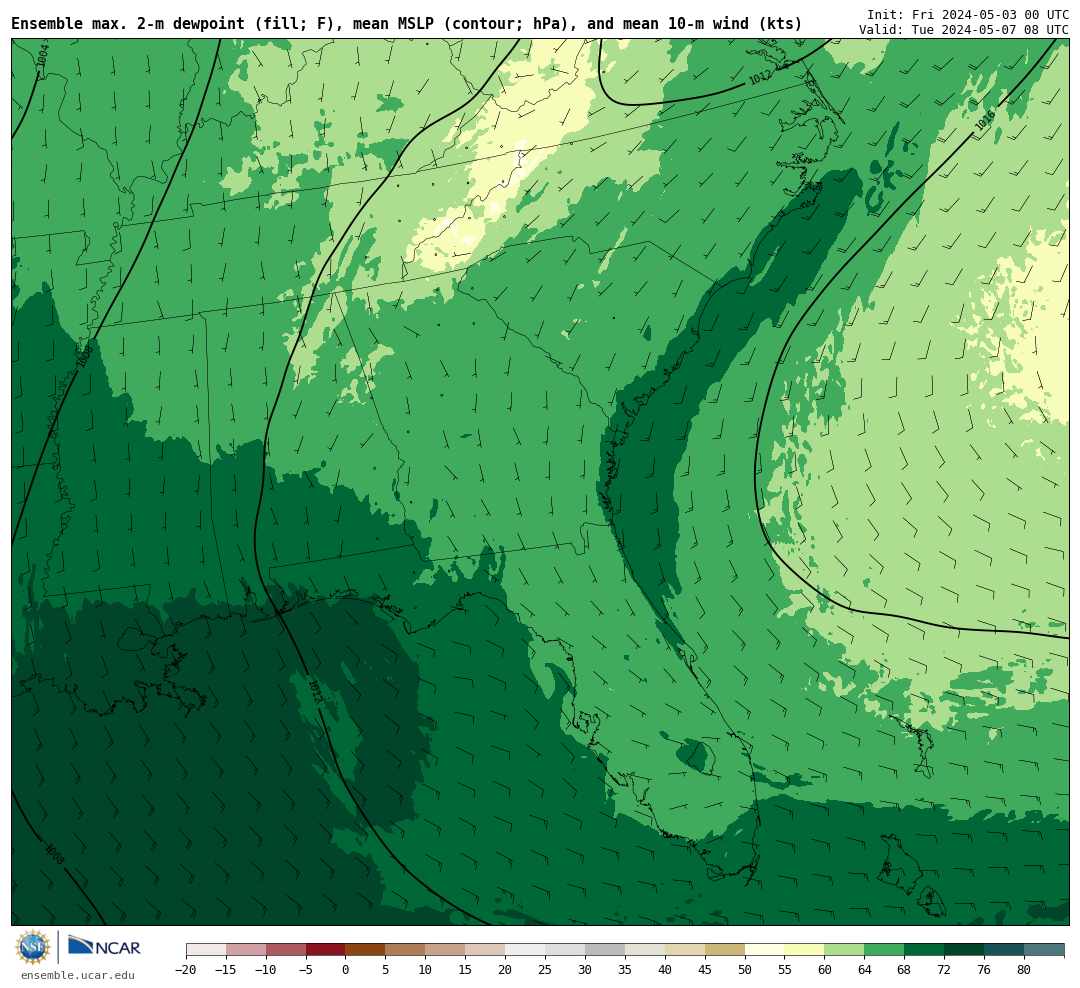The height and width of the screenshot is (988, 1080).
Task: Click the '72' colorbar tick label
Action: 945,970
